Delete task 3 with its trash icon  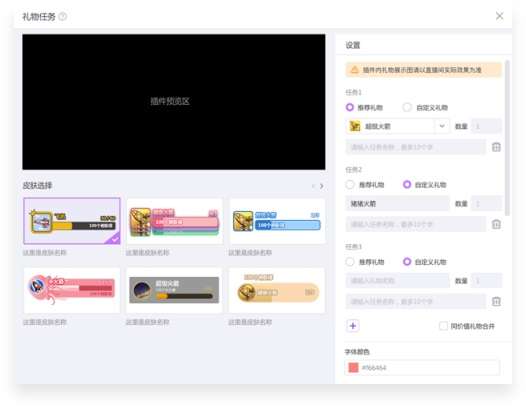click(496, 301)
